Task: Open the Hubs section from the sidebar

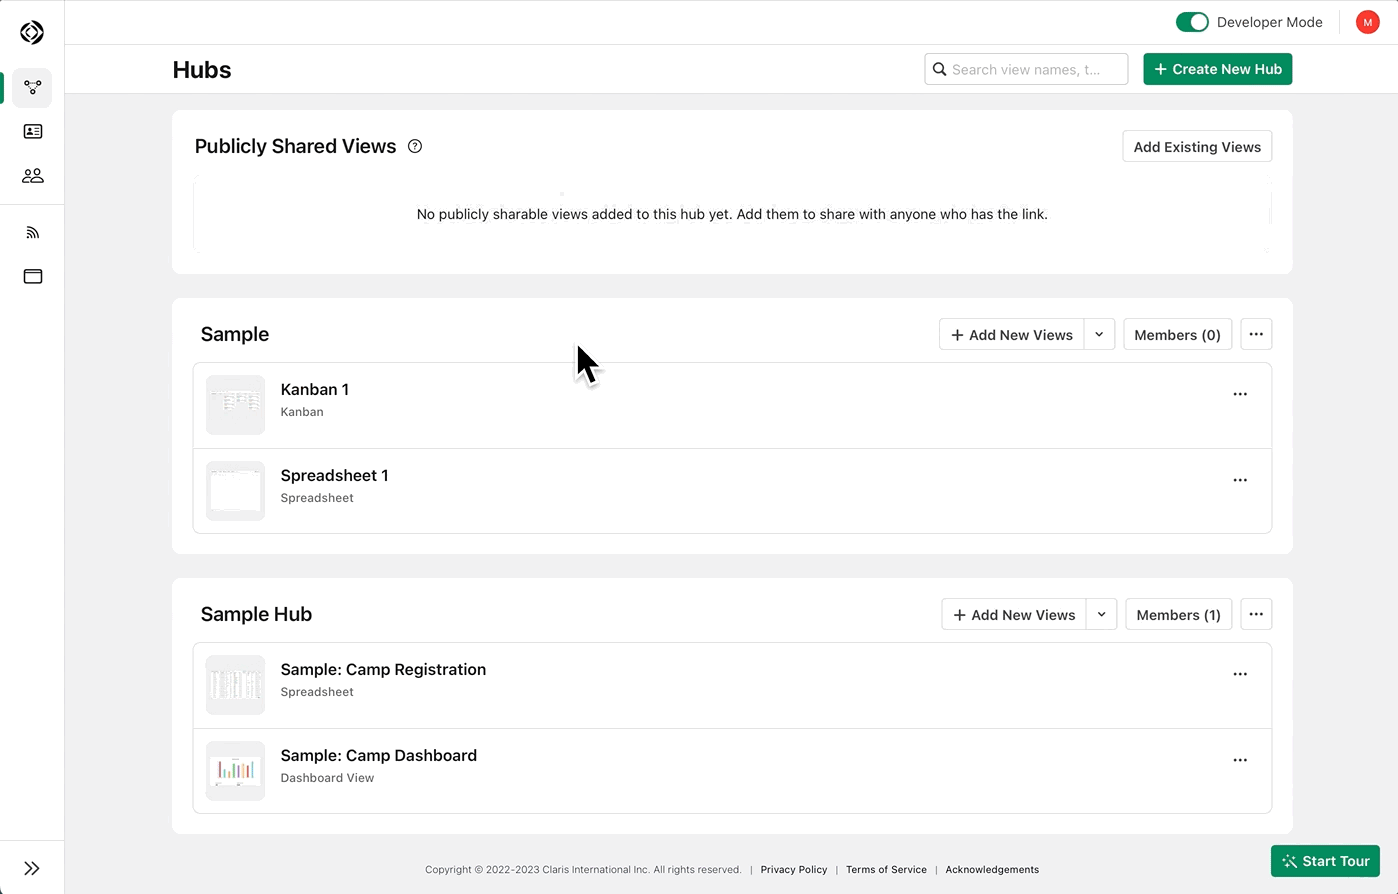Action: (x=32, y=88)
